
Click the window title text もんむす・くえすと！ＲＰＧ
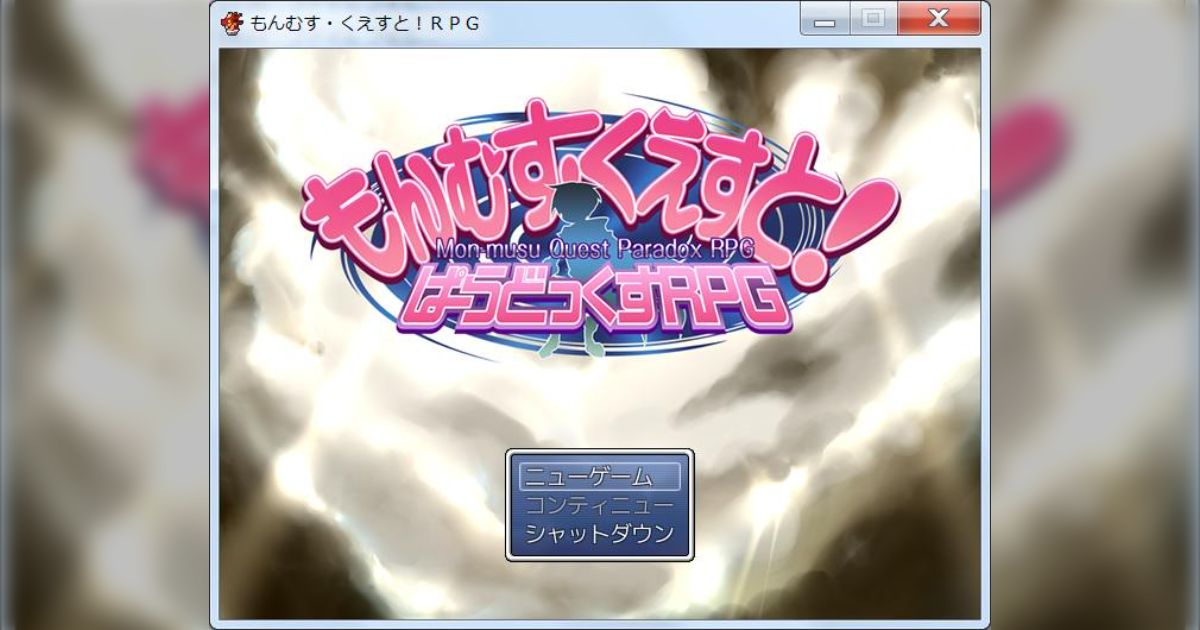point(365,23)
